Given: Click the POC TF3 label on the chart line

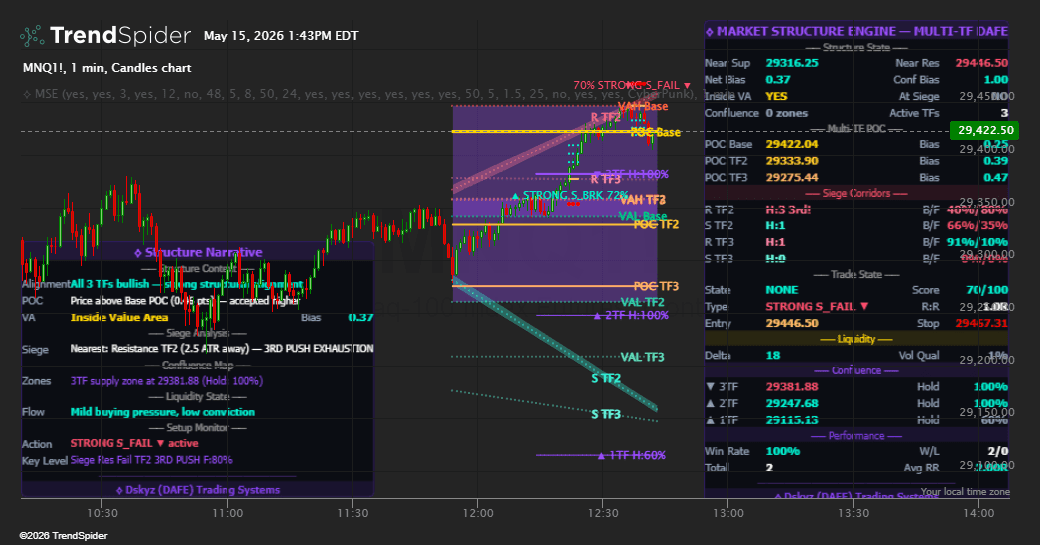Looking at the screenshot, I should click(x=656, y=286).
